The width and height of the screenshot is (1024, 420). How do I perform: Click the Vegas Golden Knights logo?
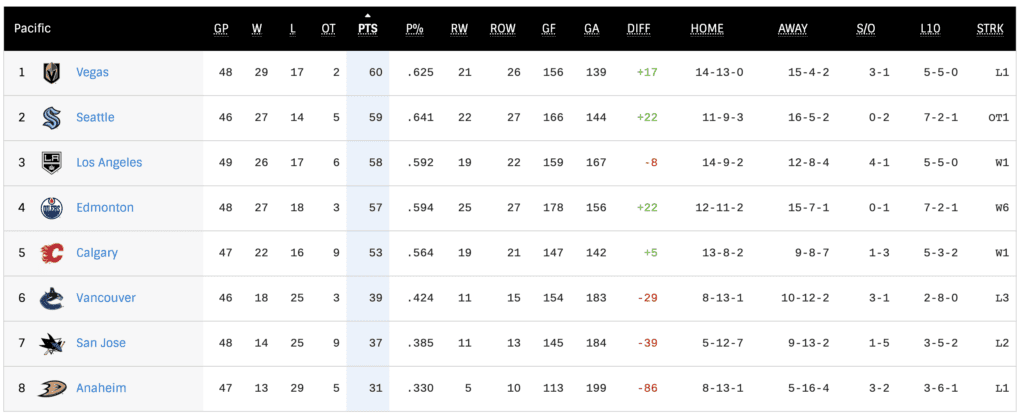point(51,73)
